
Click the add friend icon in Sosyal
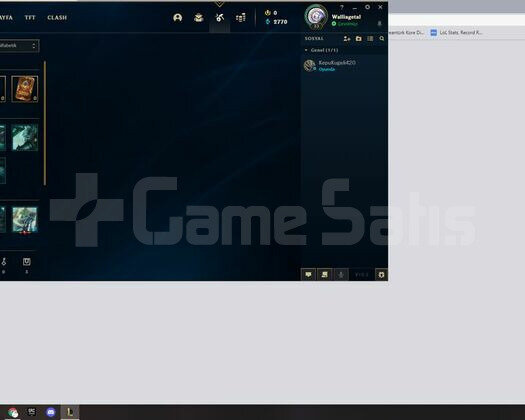(347, 39)
